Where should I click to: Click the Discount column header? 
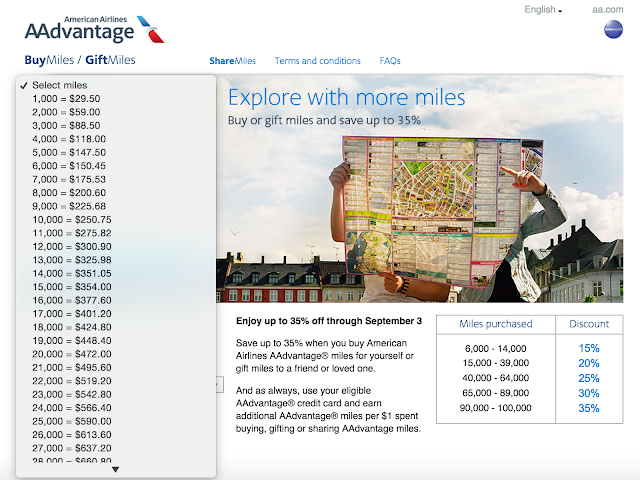pyautogui.click(x=589, y=324)
